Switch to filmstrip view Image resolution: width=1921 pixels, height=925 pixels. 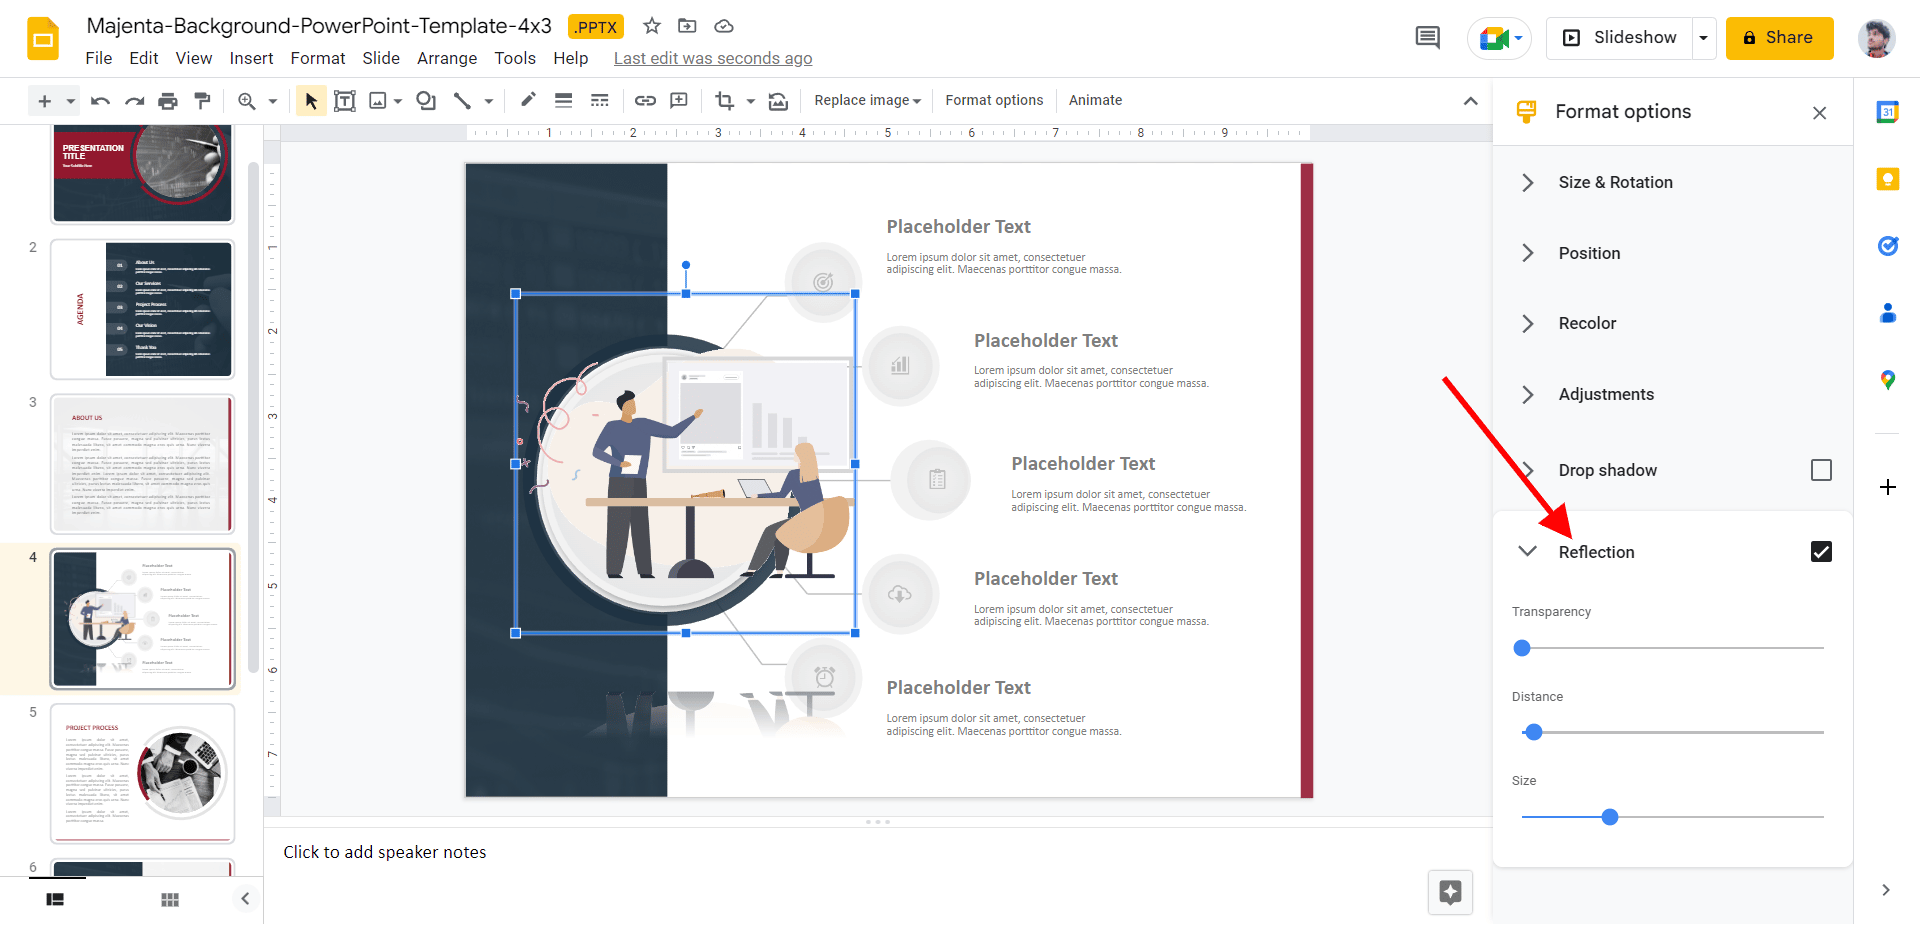click(55, 900)
